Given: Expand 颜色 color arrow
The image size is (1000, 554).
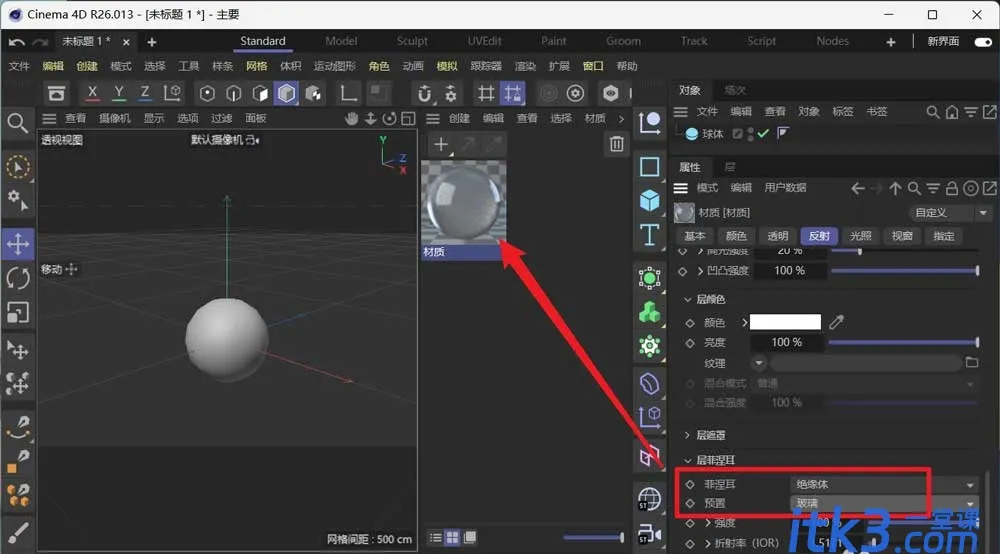Looking at the screenshot, I should [744, 323].
